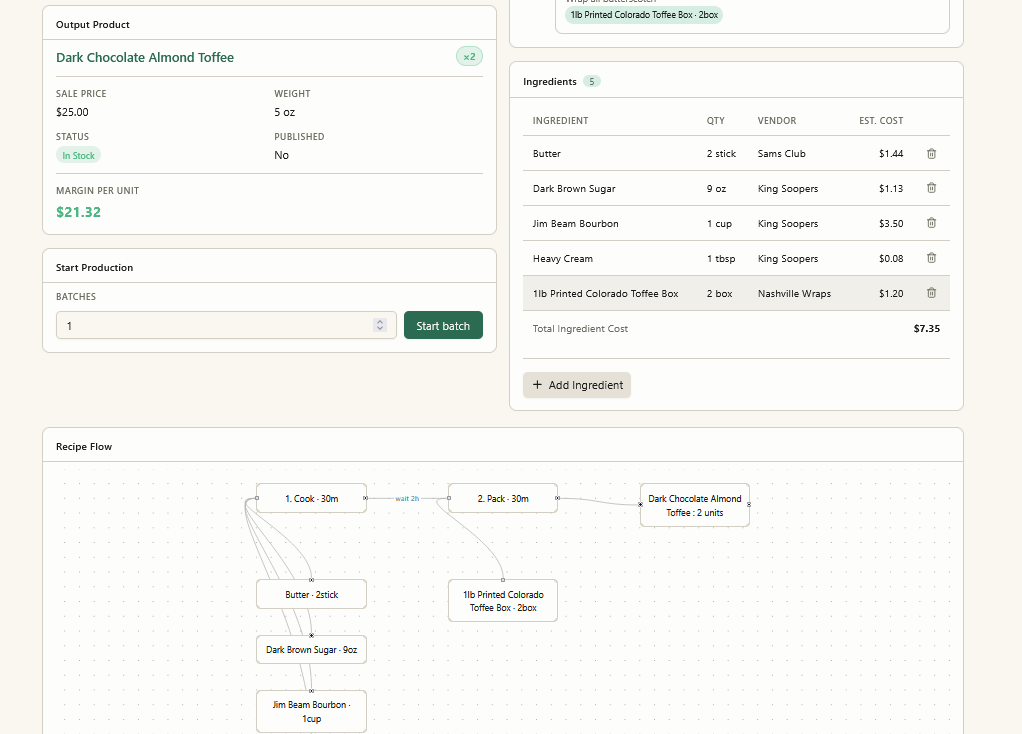
Task: Click the 5 oz weight value
Action: (284, 112)
